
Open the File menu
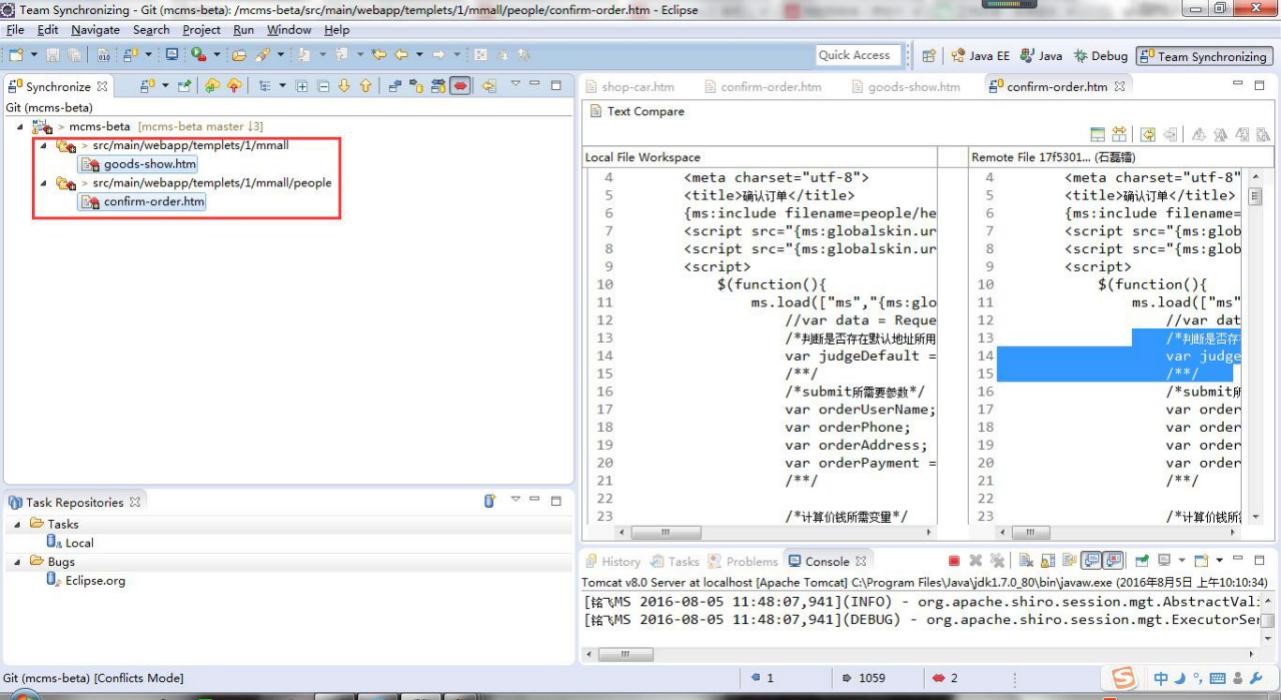tap(16, 30)
